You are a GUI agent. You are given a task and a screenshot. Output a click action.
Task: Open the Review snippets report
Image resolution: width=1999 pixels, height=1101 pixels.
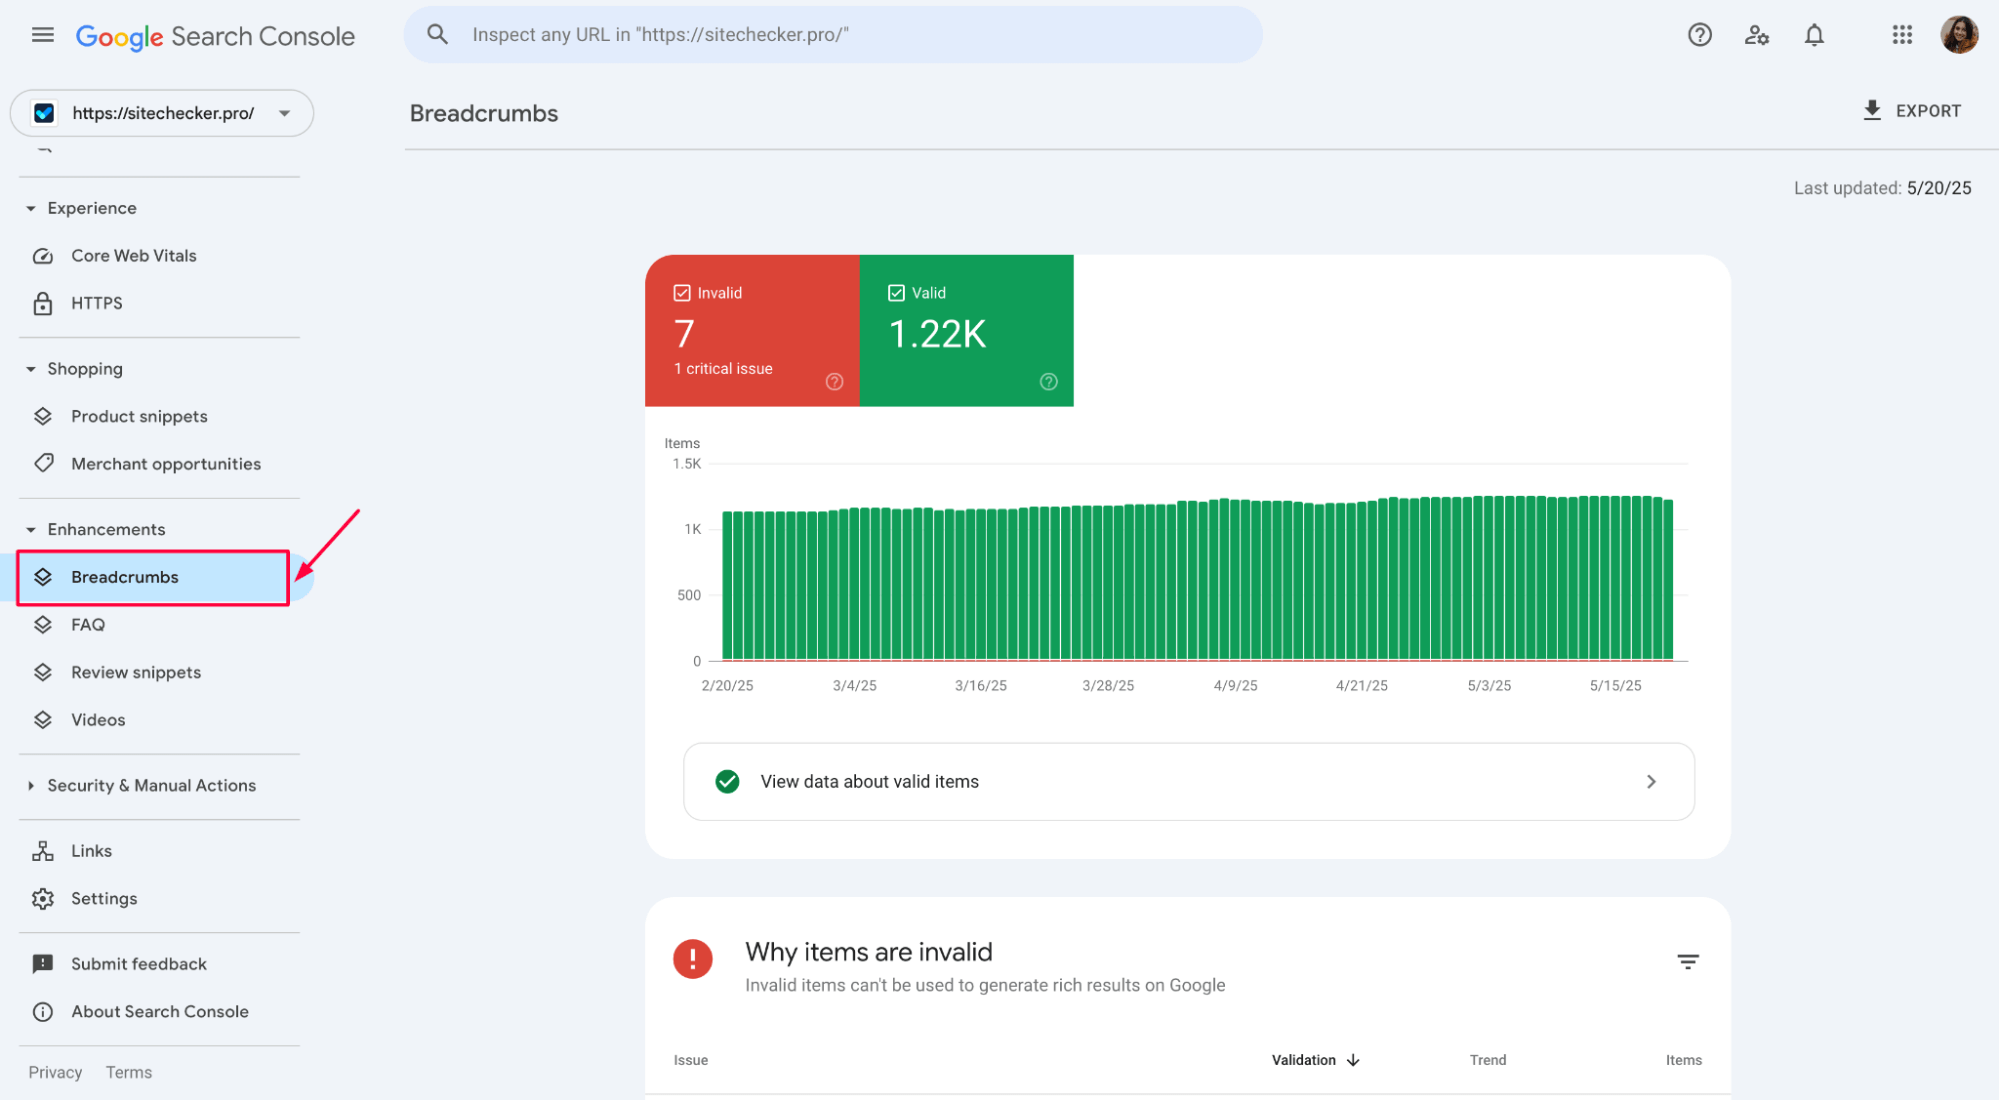point(135,672)
